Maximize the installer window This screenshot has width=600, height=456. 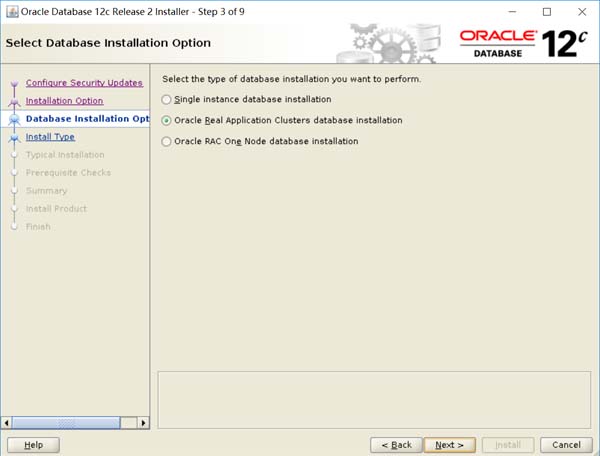(x=547, y=12)
